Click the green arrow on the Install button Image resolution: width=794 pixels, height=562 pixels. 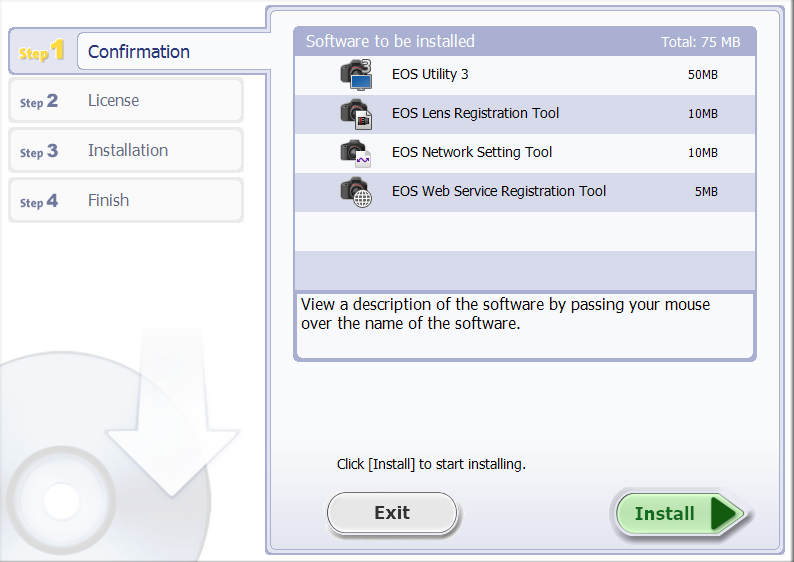pos(726,514)
